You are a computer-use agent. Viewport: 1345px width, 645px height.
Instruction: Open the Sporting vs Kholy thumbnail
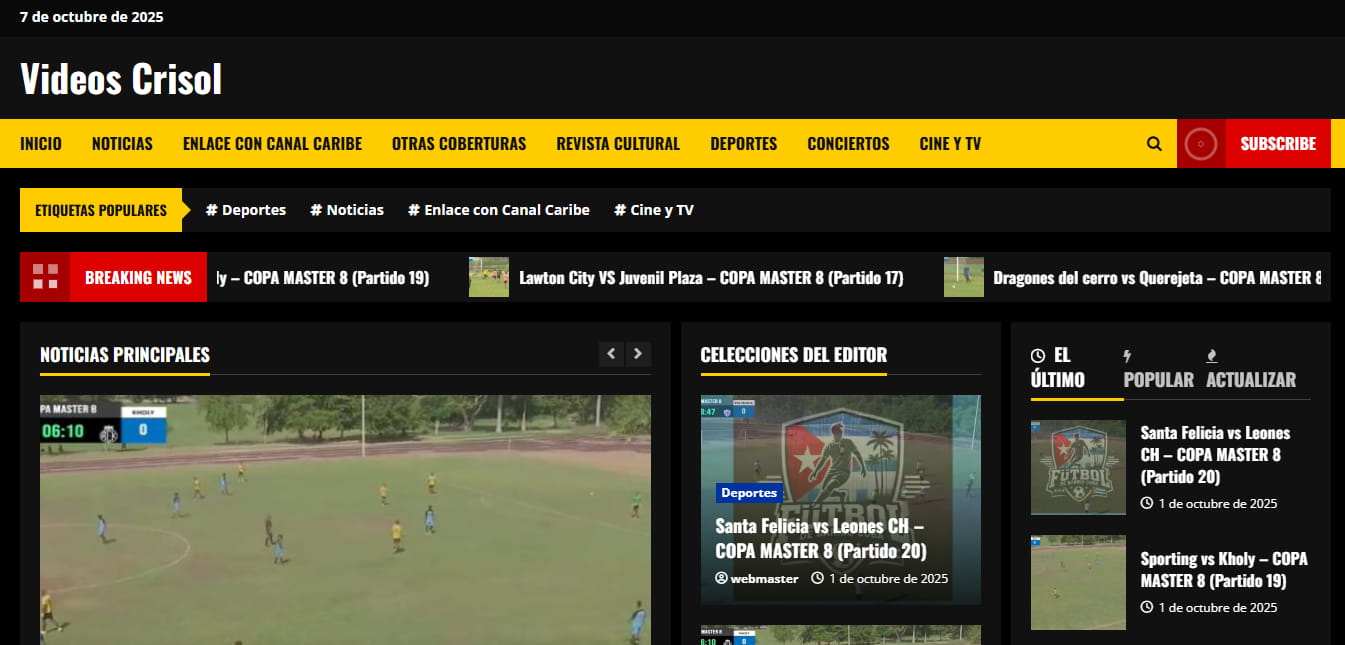[1078, 582]
